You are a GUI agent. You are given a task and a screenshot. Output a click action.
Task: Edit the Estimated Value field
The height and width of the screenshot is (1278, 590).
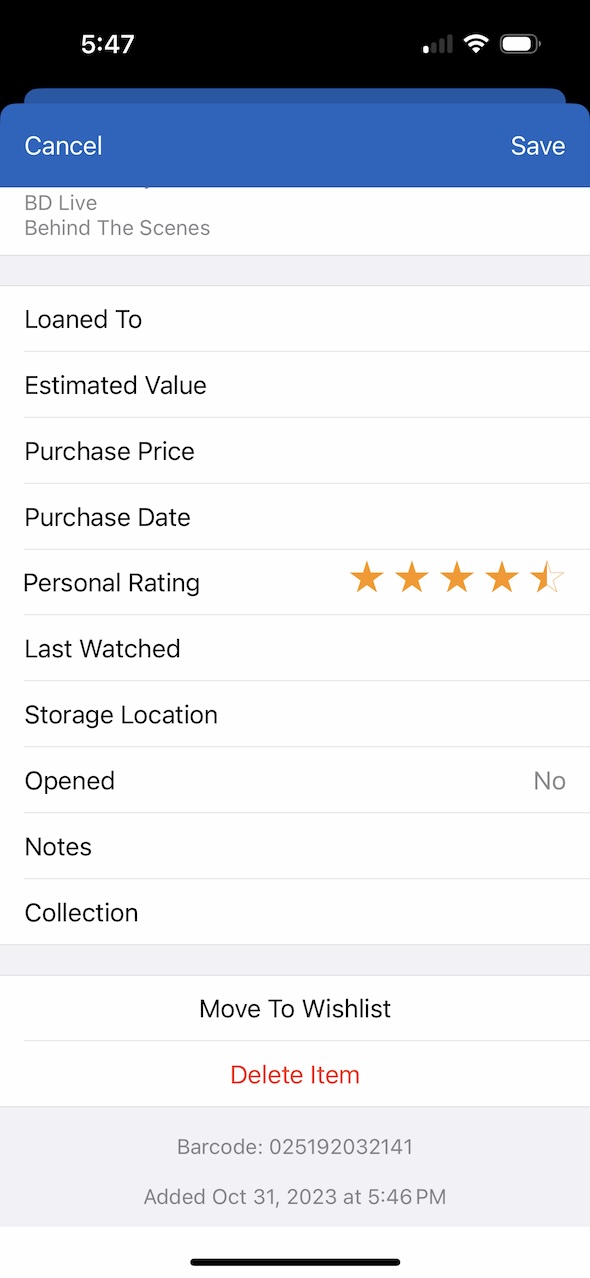pyautogui.click(x=295, y=385)
